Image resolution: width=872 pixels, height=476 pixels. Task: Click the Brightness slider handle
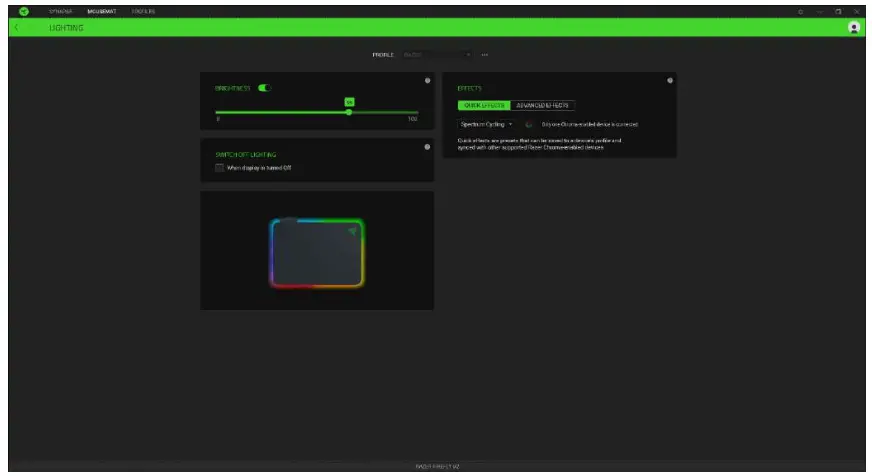click(x=349, y=112)
